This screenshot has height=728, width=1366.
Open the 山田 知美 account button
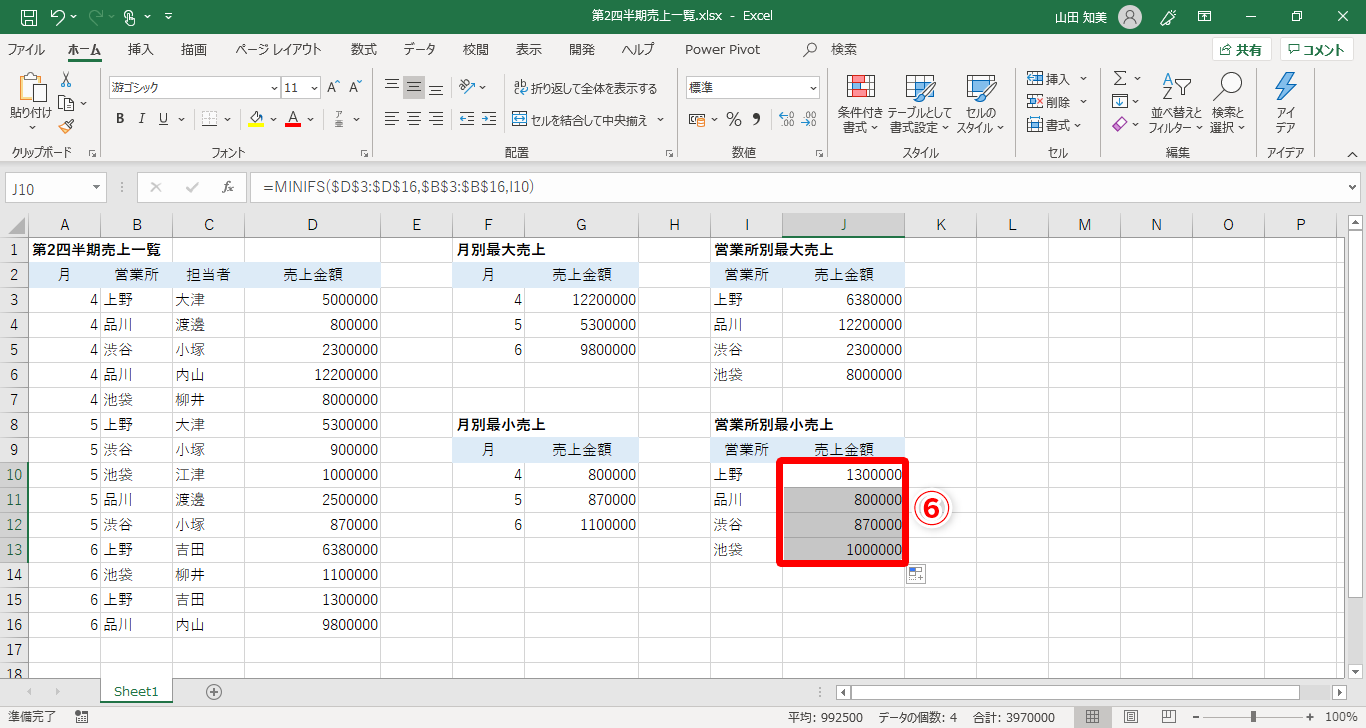pos(1098,17)
